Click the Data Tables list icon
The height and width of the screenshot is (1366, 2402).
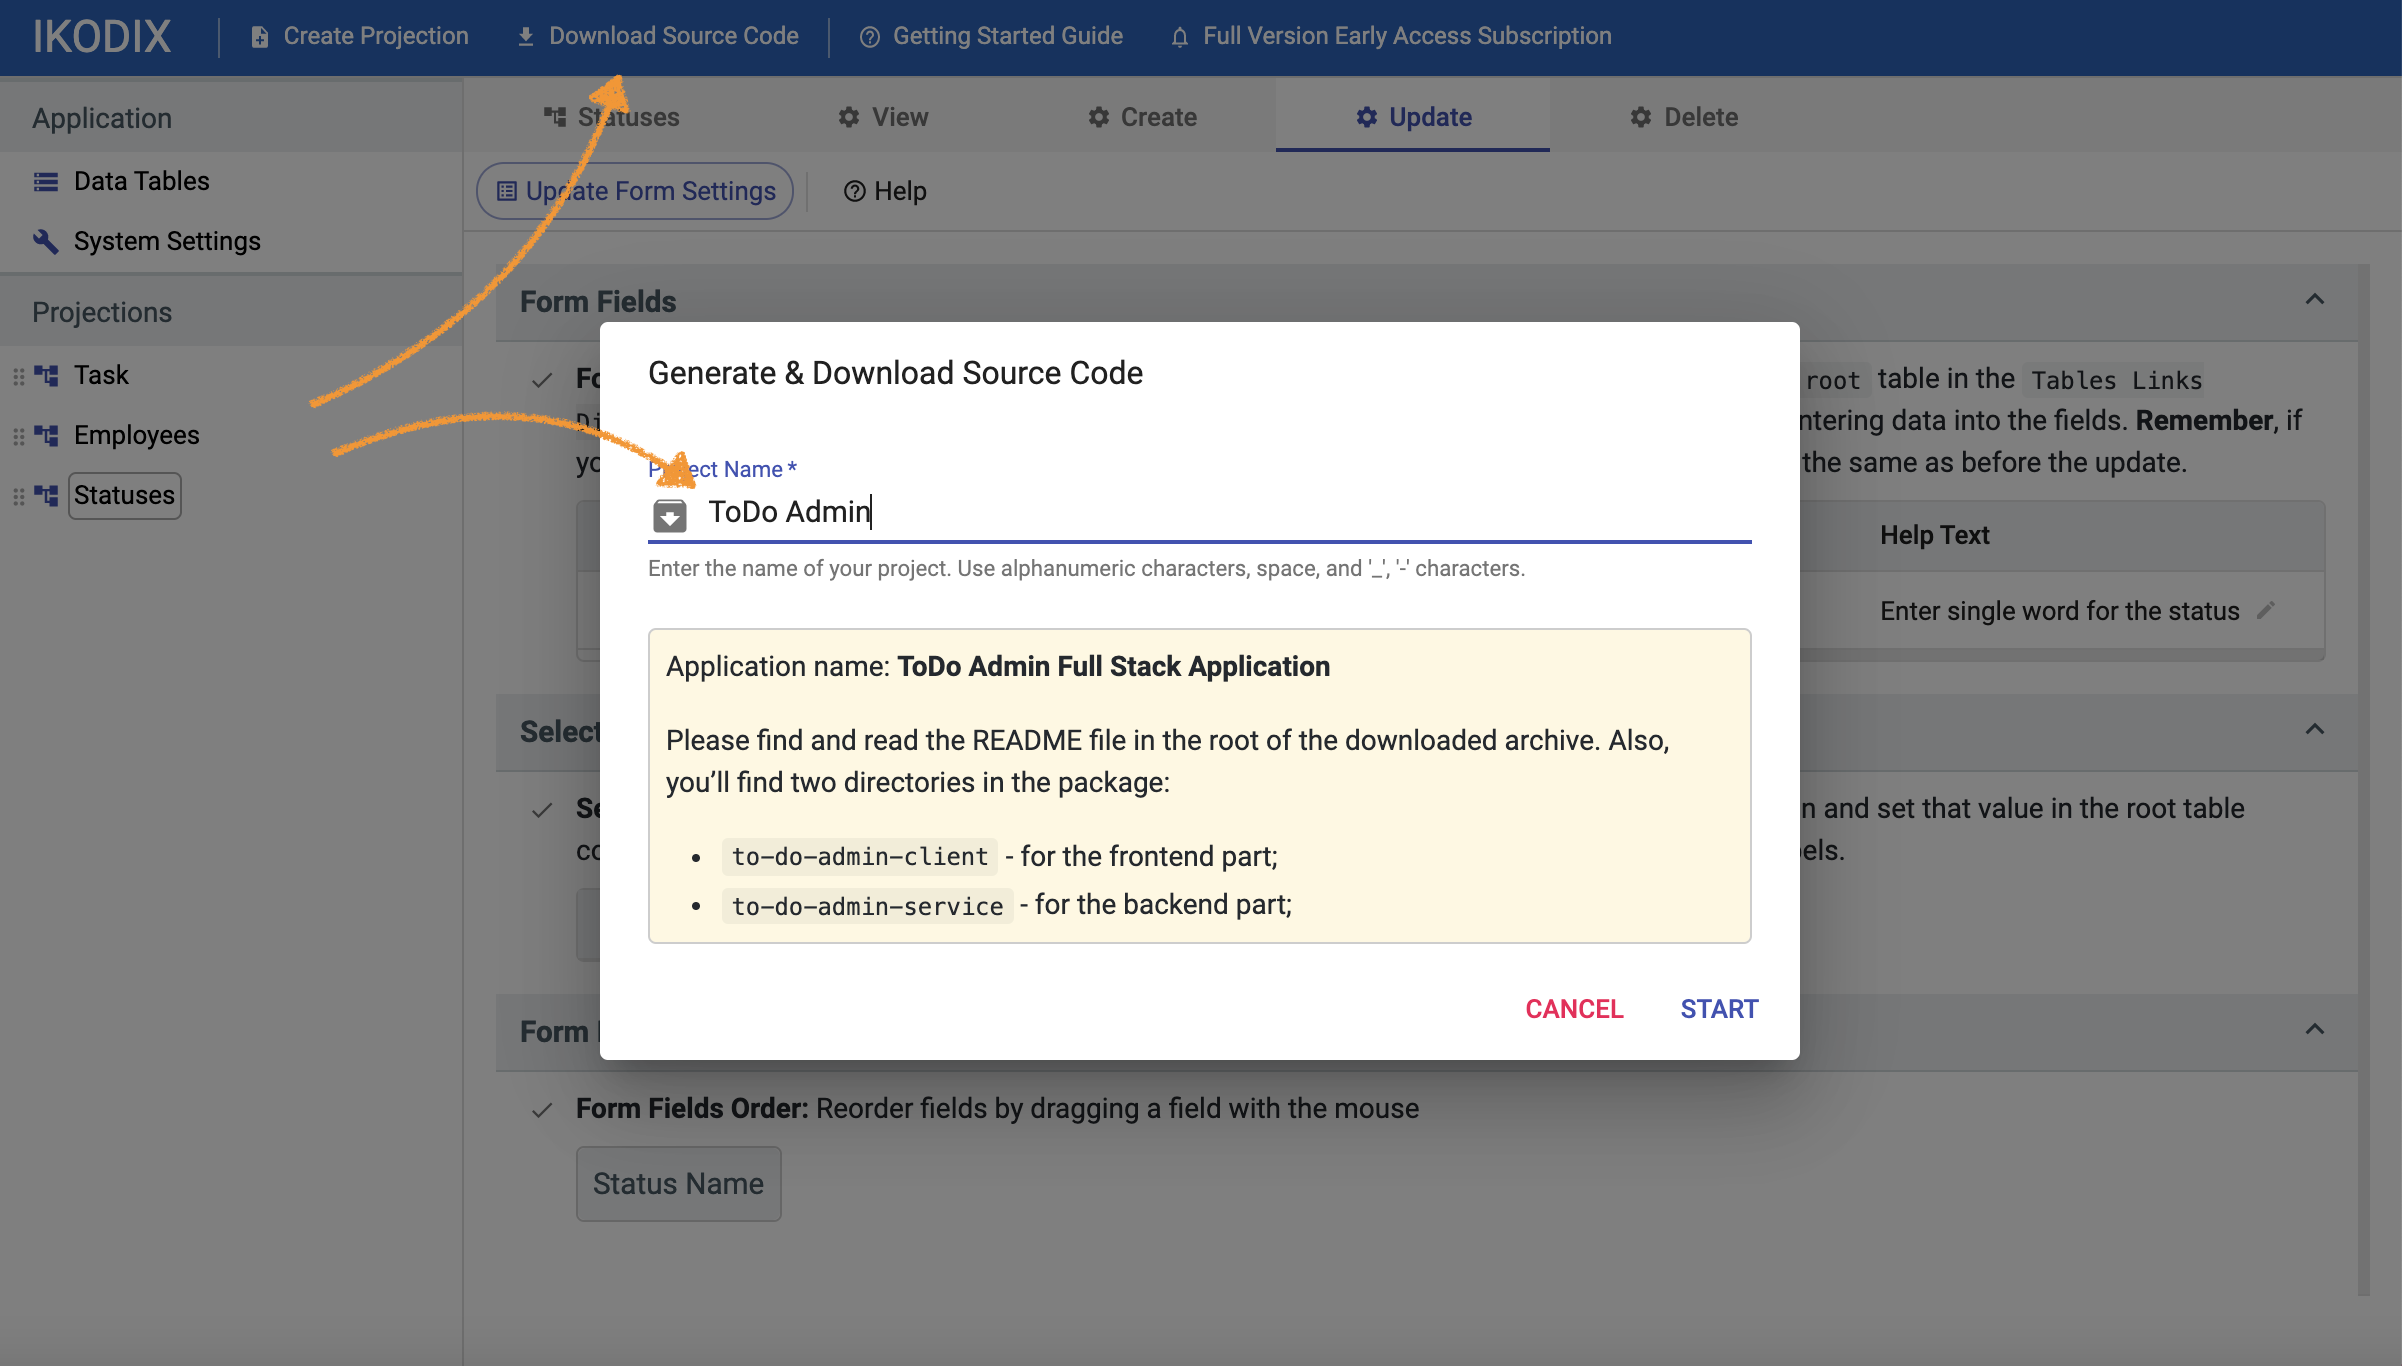click(x=46, y=182)
